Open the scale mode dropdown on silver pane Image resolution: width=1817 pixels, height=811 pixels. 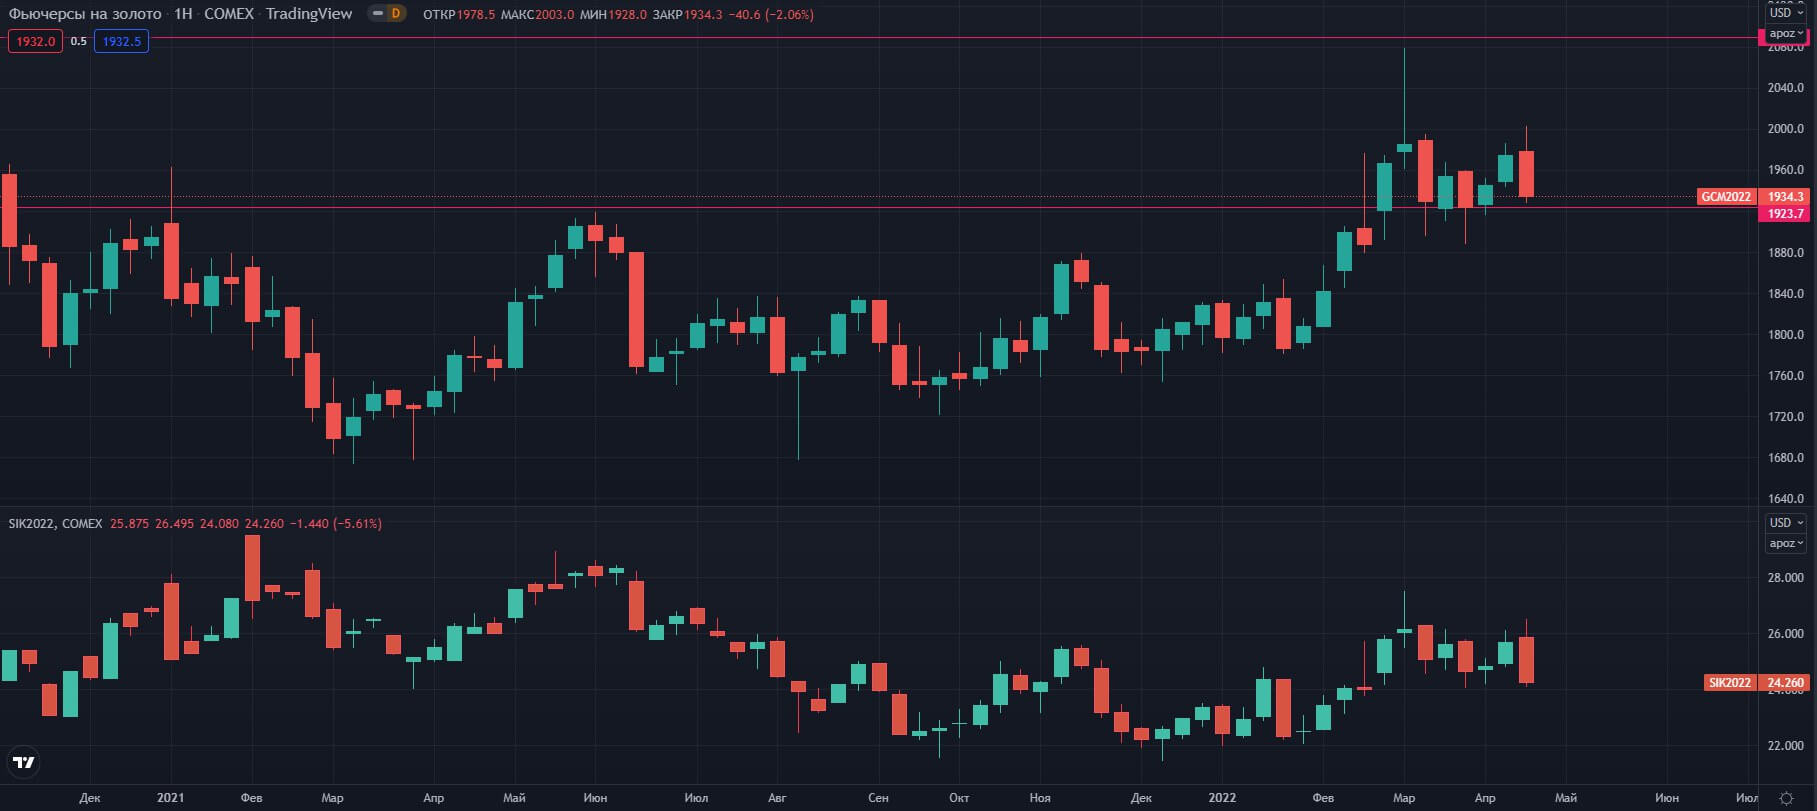(x=1786, y=543)
